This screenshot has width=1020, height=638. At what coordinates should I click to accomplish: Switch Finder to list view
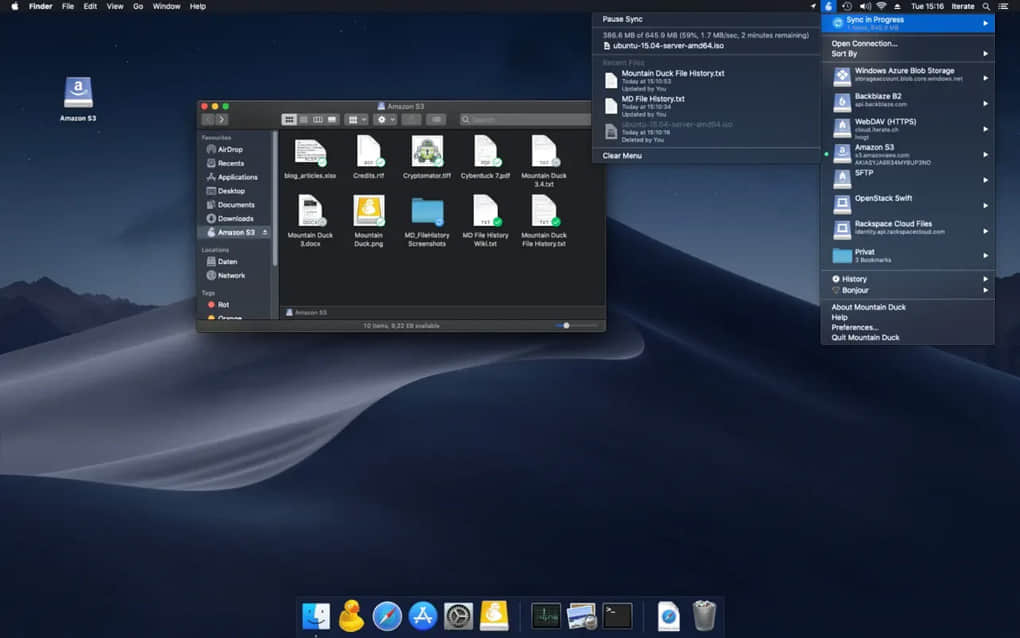coord(304,119)
